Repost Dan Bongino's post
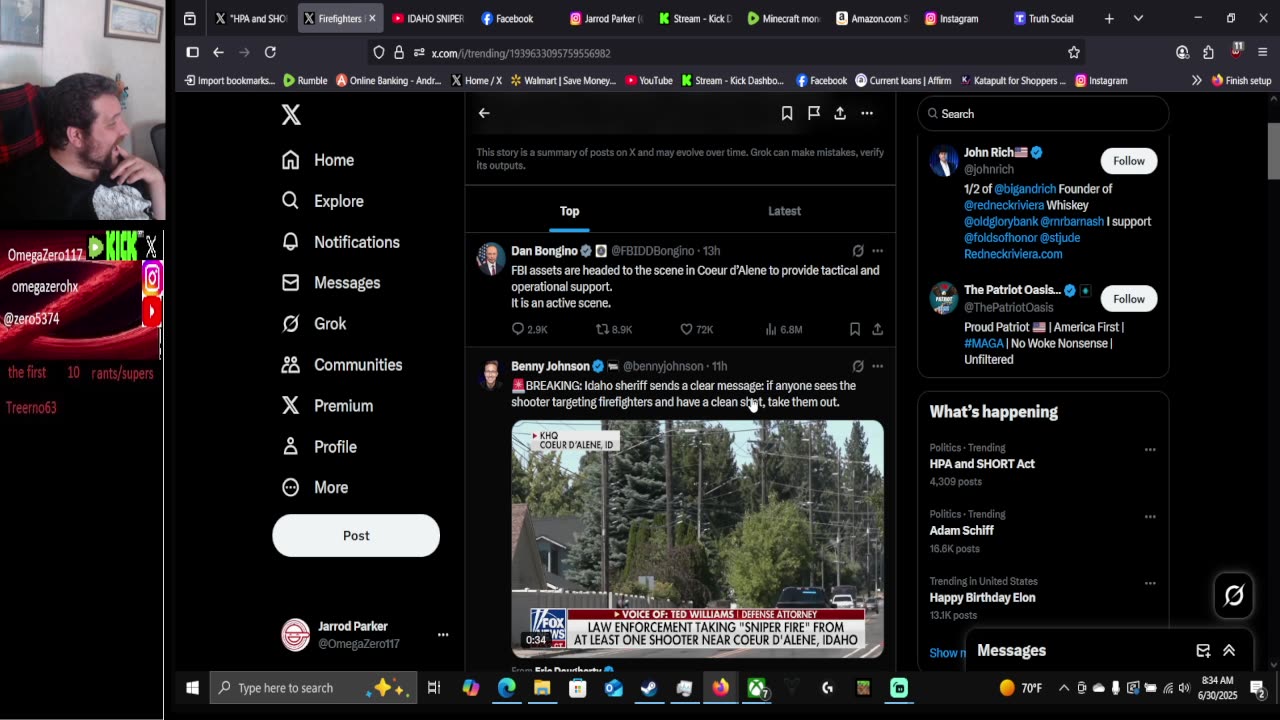Viewport: 1280px width, 720px height. point(614,329)
